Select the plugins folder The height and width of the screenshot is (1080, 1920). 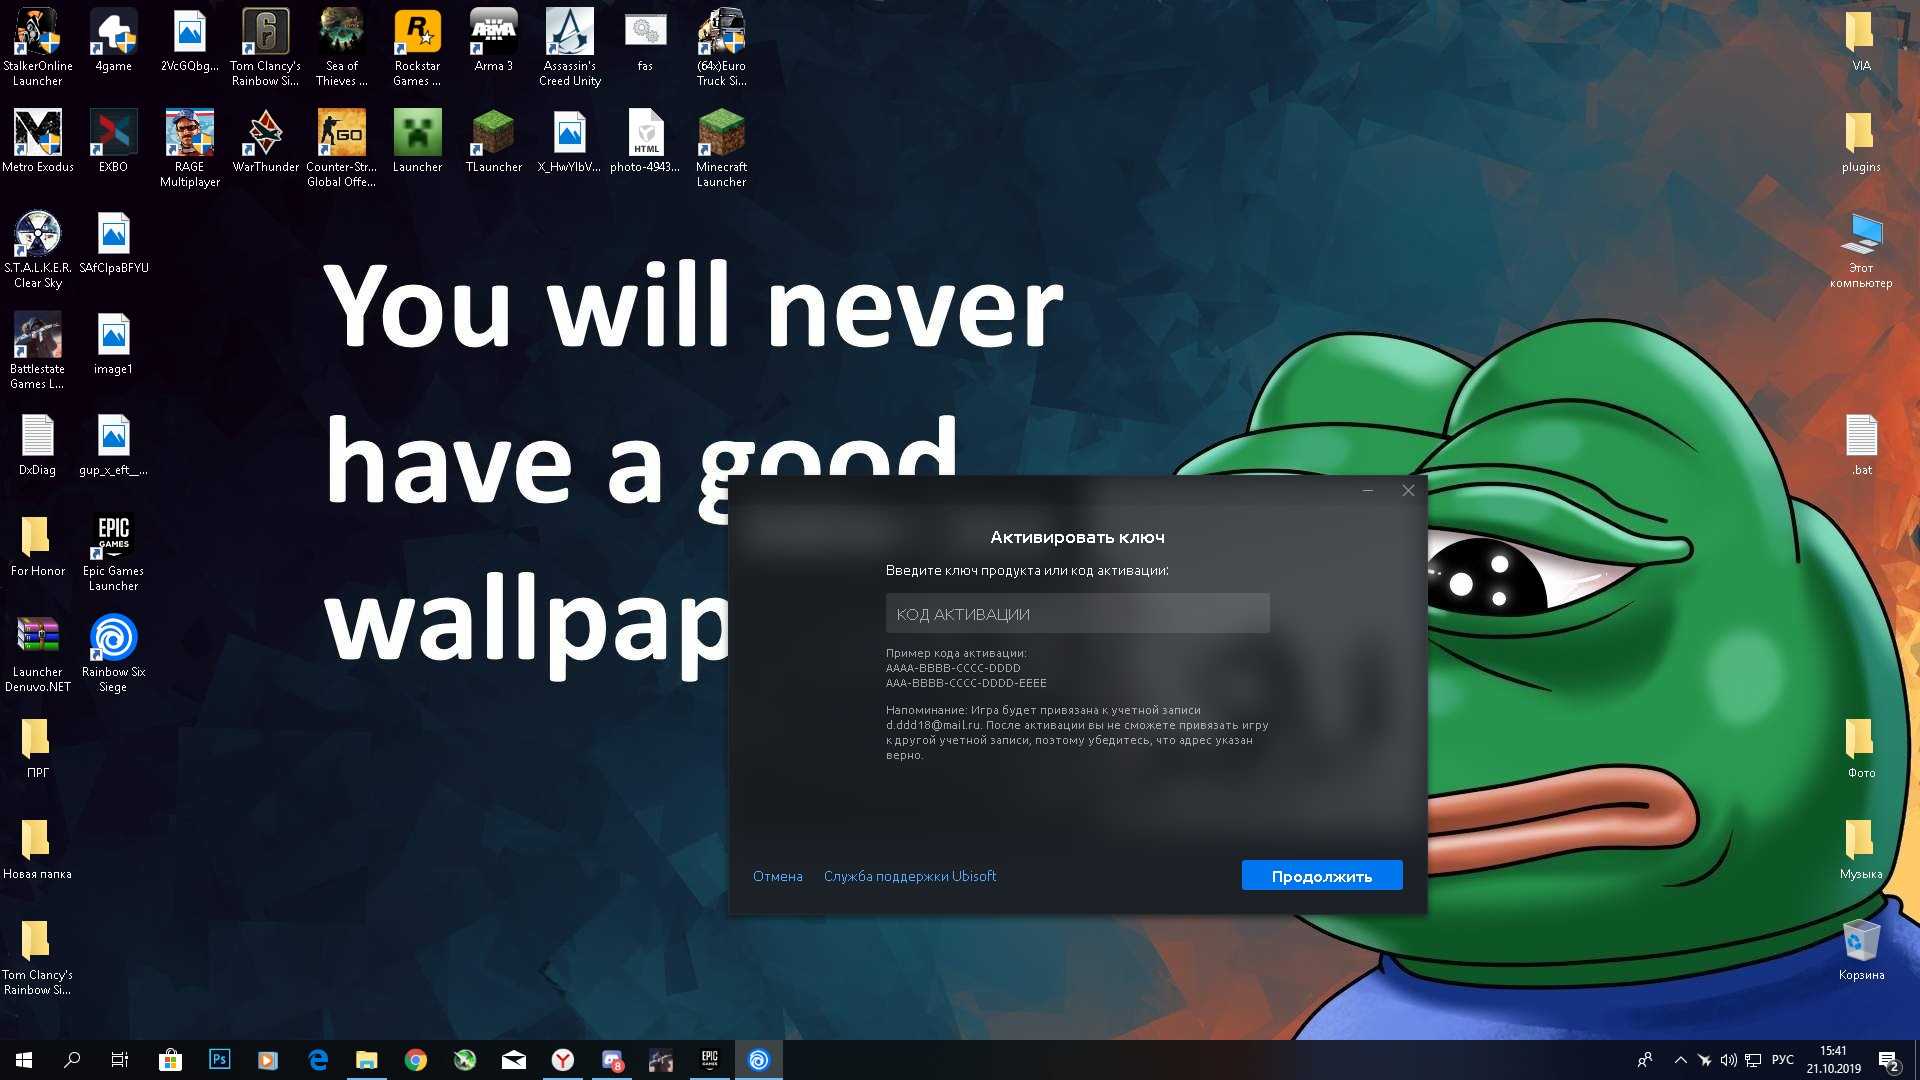click(1860, 142)
